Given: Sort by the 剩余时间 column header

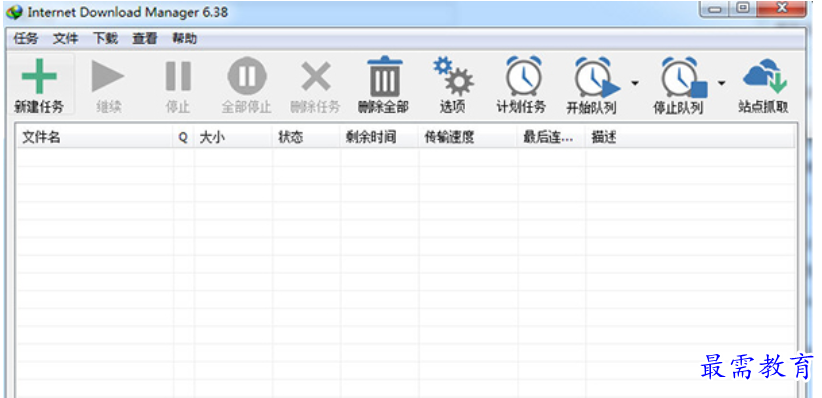Looking at the screenshot, I should click(380, 137).
